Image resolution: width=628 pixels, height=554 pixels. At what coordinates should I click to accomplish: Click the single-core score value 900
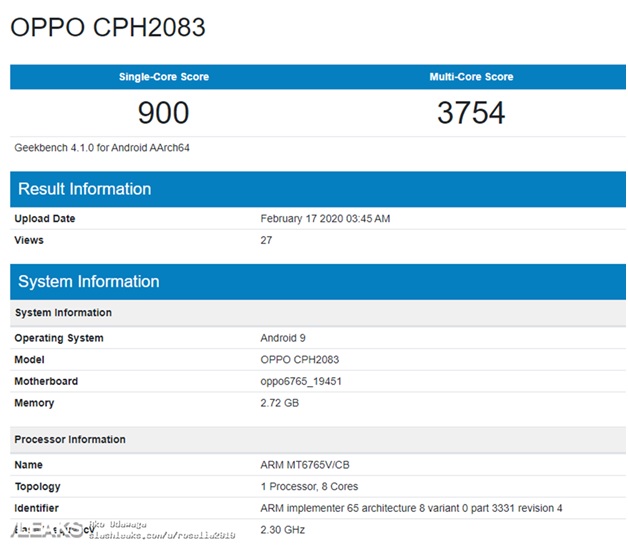pyautogui.click(x=163, y=113)
